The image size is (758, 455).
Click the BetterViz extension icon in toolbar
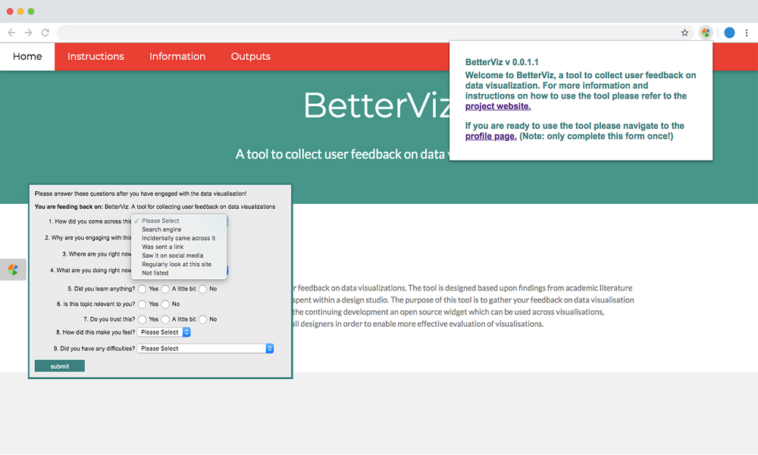[x=706, y=33]
